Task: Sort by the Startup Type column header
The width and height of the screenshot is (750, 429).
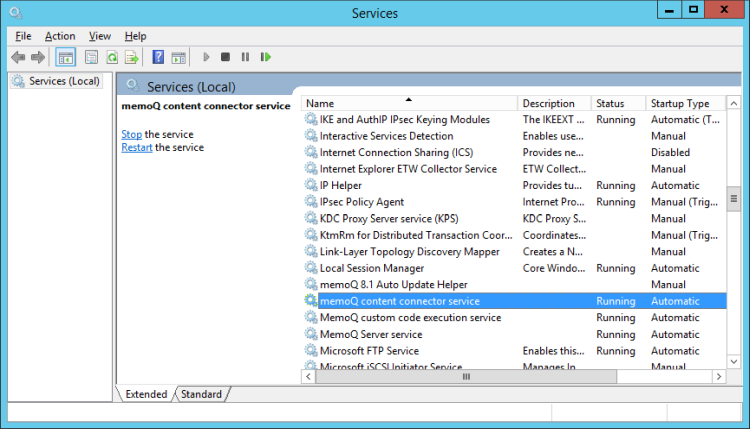Action: coord(686,103)
